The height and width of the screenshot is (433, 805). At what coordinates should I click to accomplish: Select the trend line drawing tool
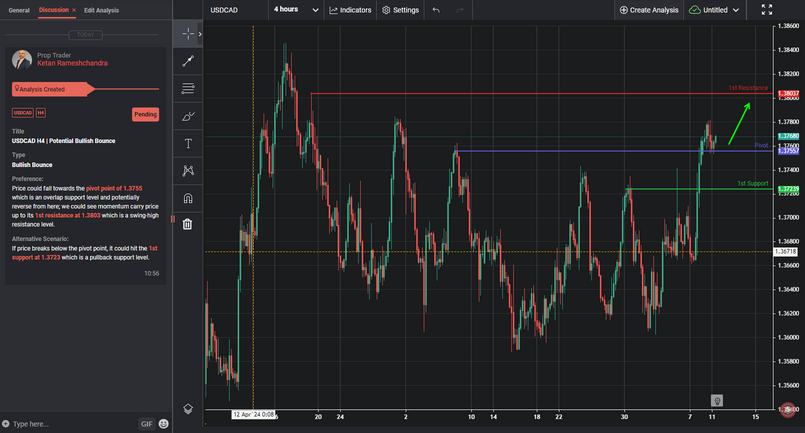click(x=188, y=61)
